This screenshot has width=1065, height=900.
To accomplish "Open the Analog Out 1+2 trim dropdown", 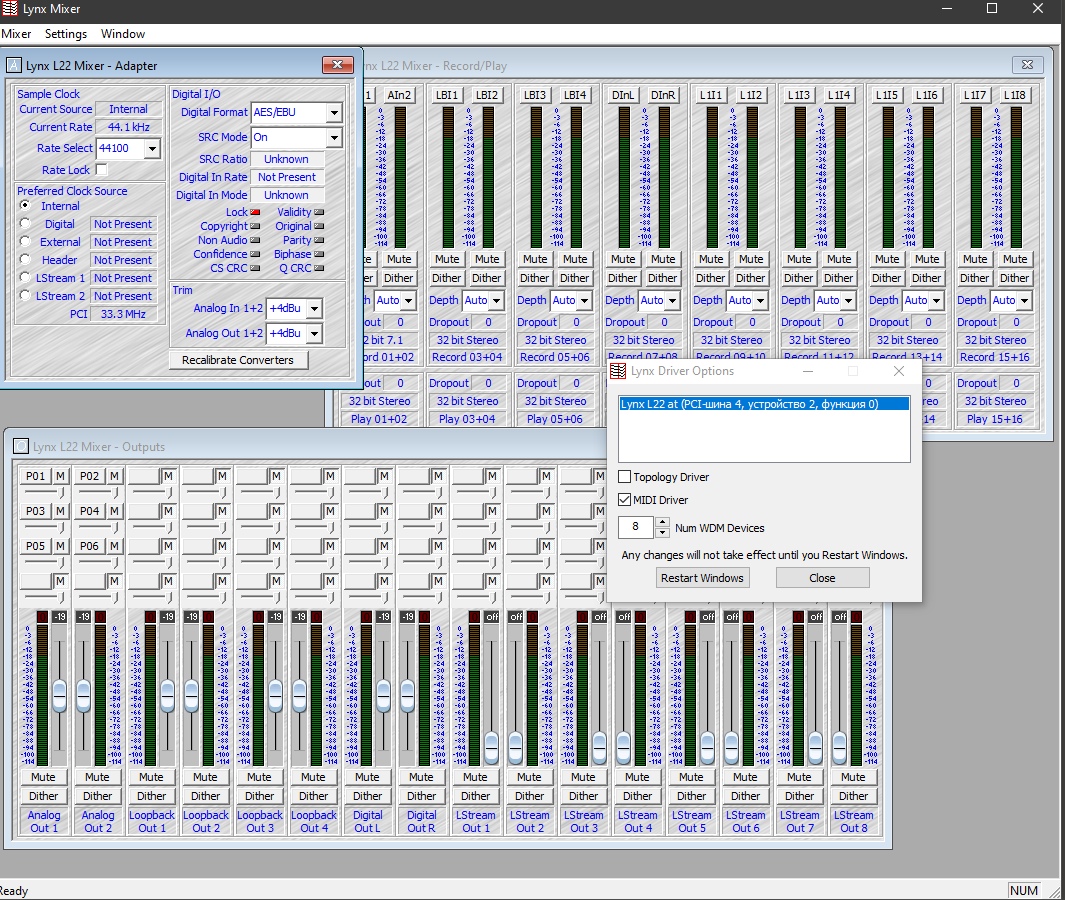I will pyautogui.click(x=314, y=333).
